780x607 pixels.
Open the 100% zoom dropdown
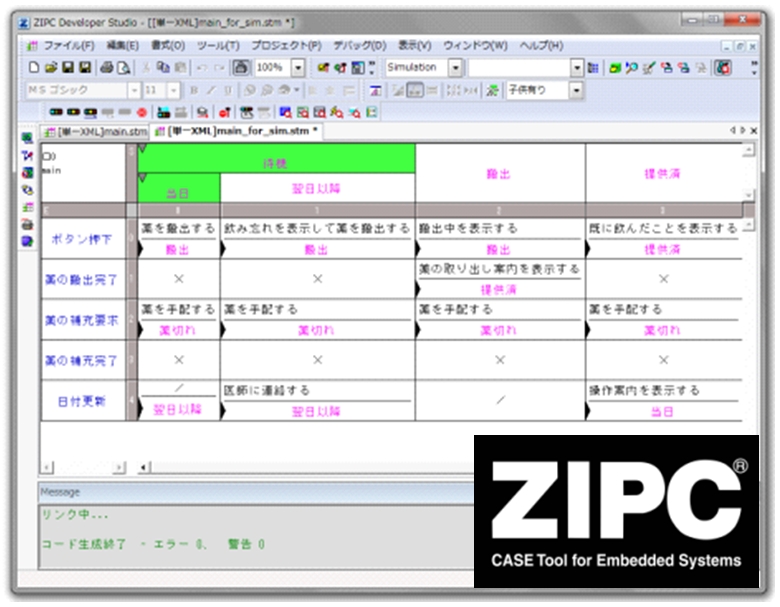point(298,68)
